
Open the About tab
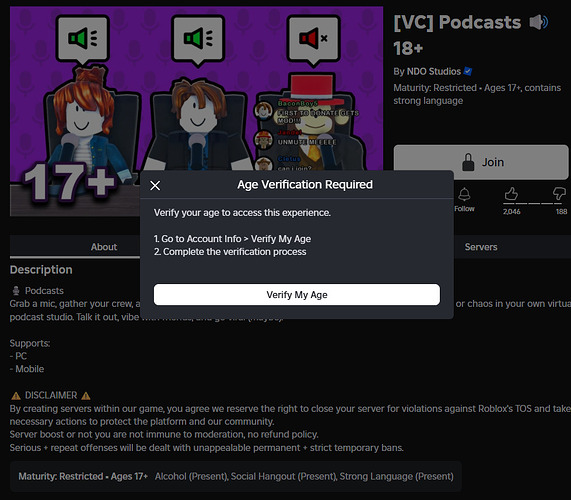pyautogui.click(x=104, y=247)
